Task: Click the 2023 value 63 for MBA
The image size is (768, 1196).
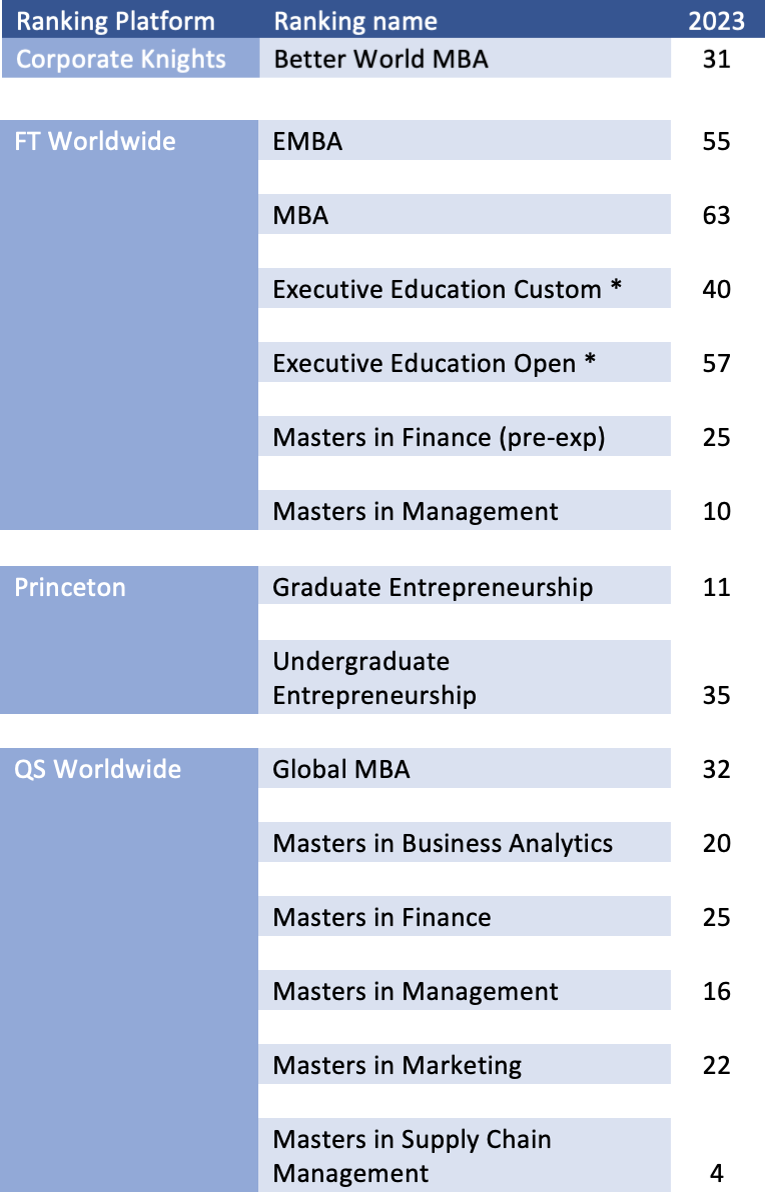Action: tap(716, 215)
